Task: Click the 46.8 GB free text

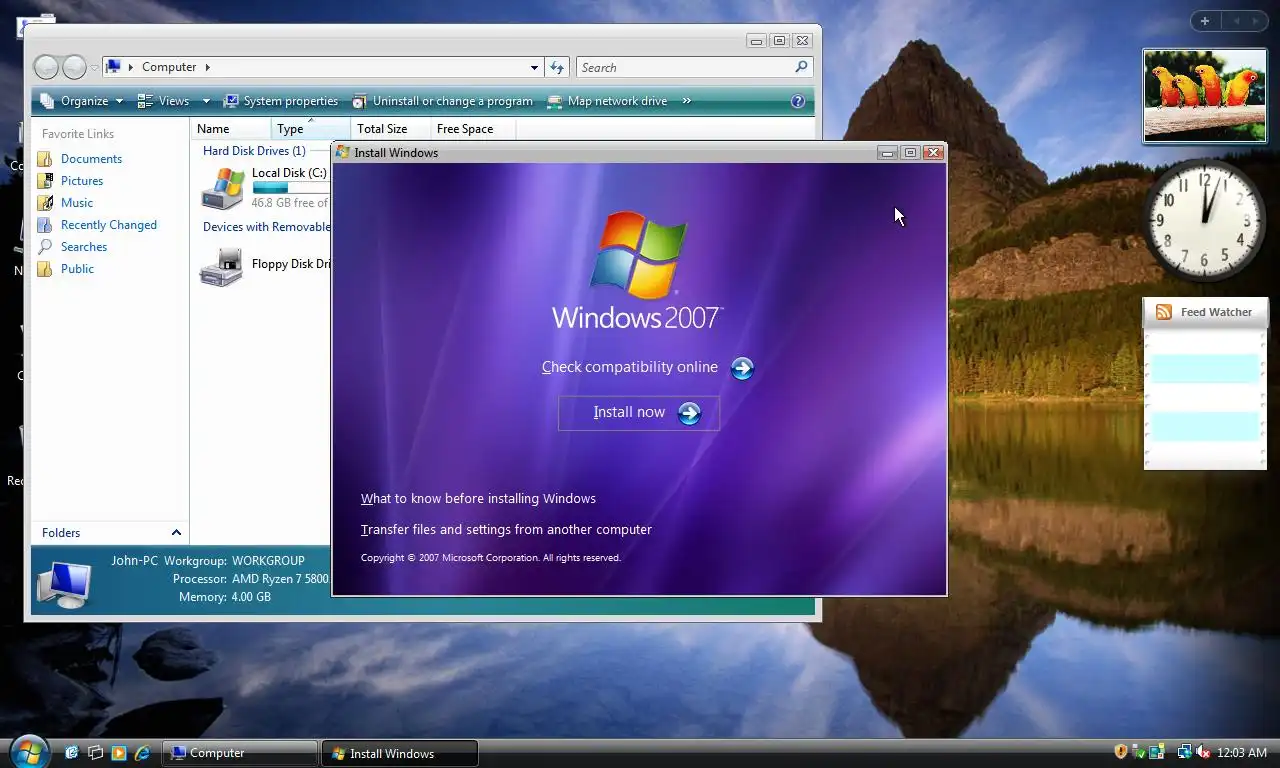Action: pyautogui.click(x=289, y=203)
